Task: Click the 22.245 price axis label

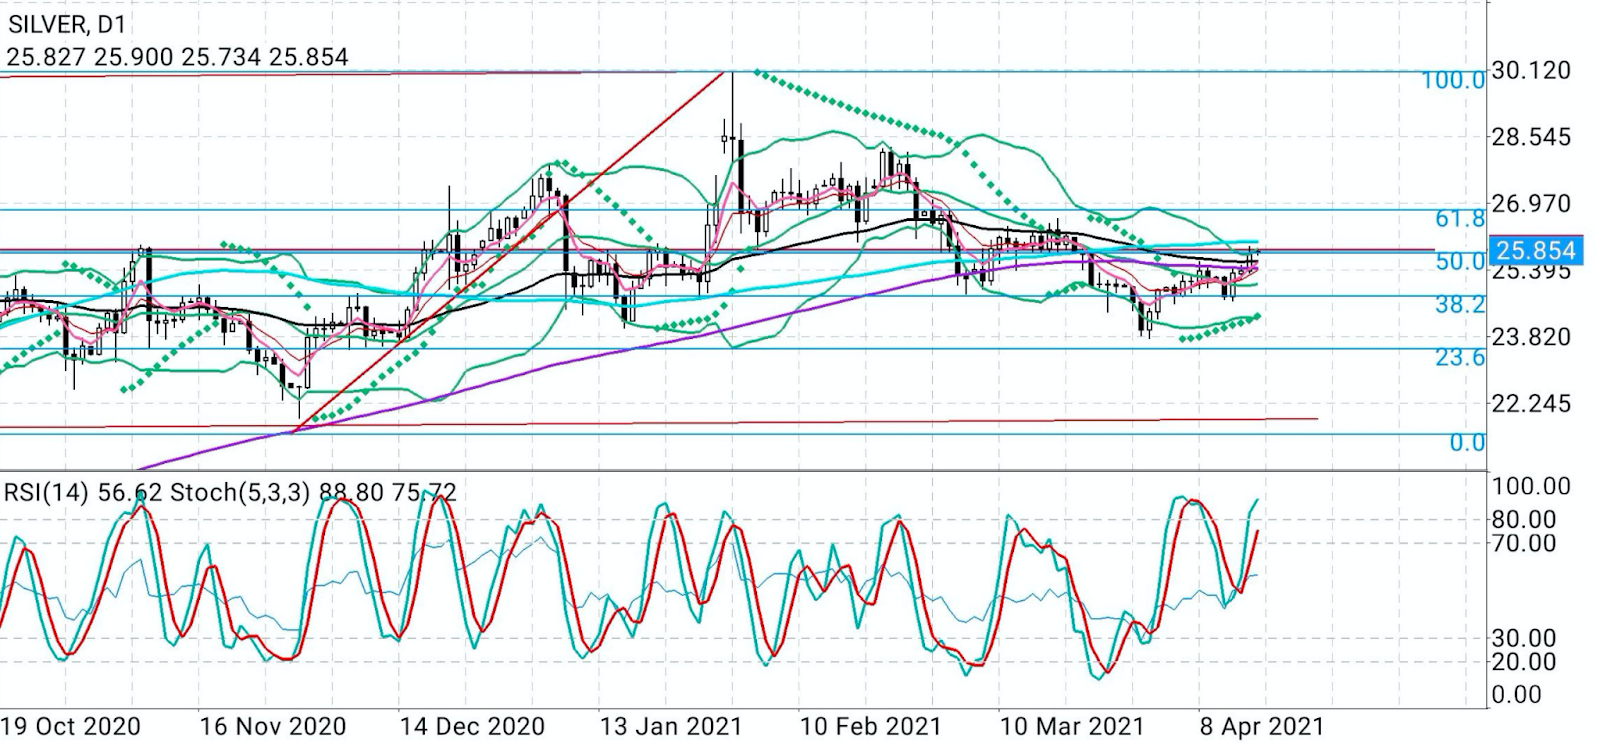Action: (1531, 404)
